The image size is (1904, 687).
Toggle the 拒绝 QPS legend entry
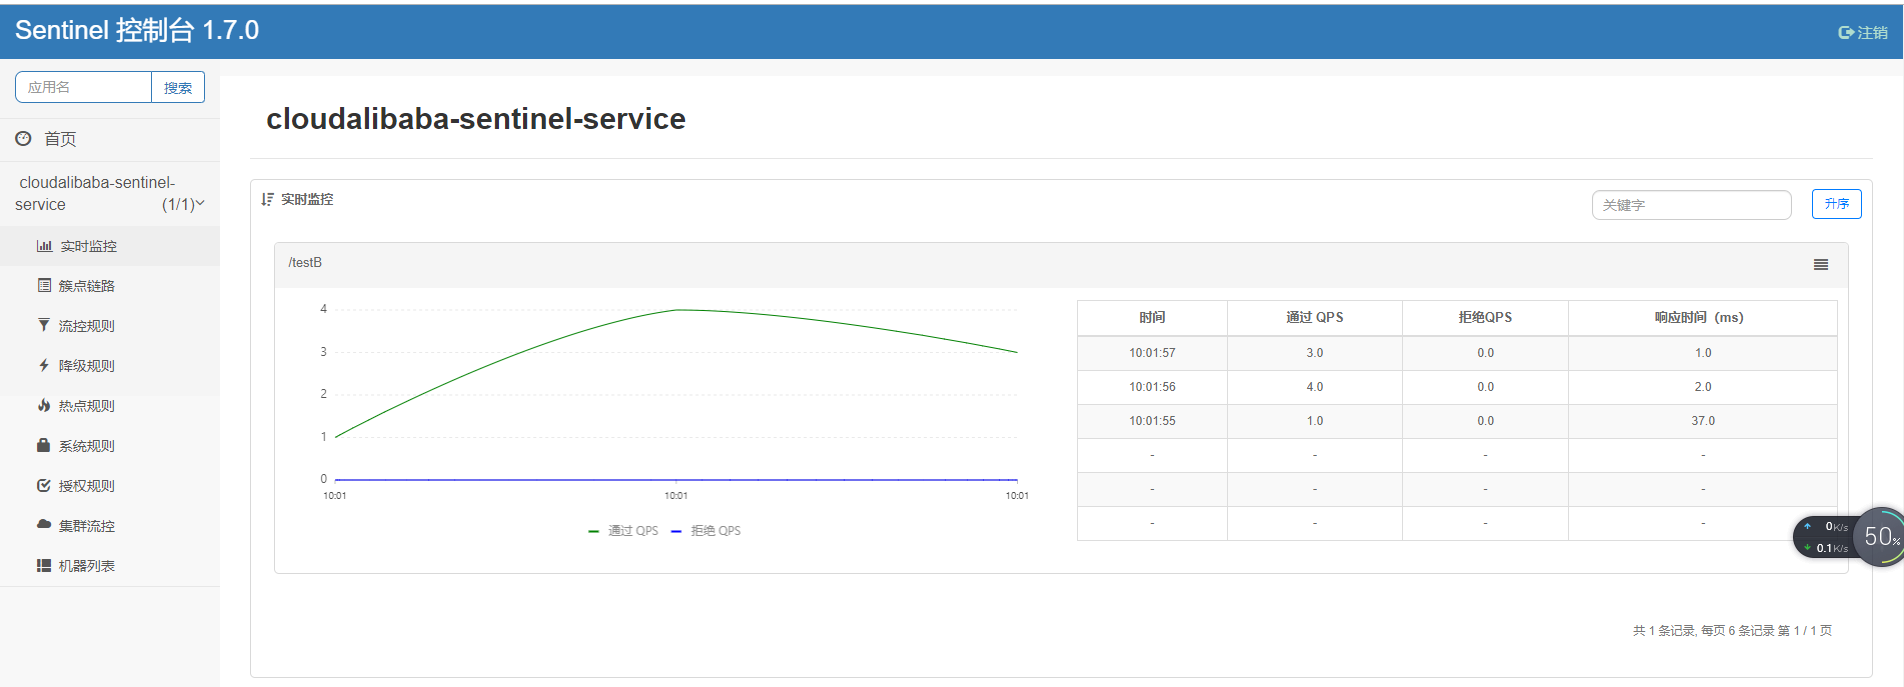(x=706, y=531)
